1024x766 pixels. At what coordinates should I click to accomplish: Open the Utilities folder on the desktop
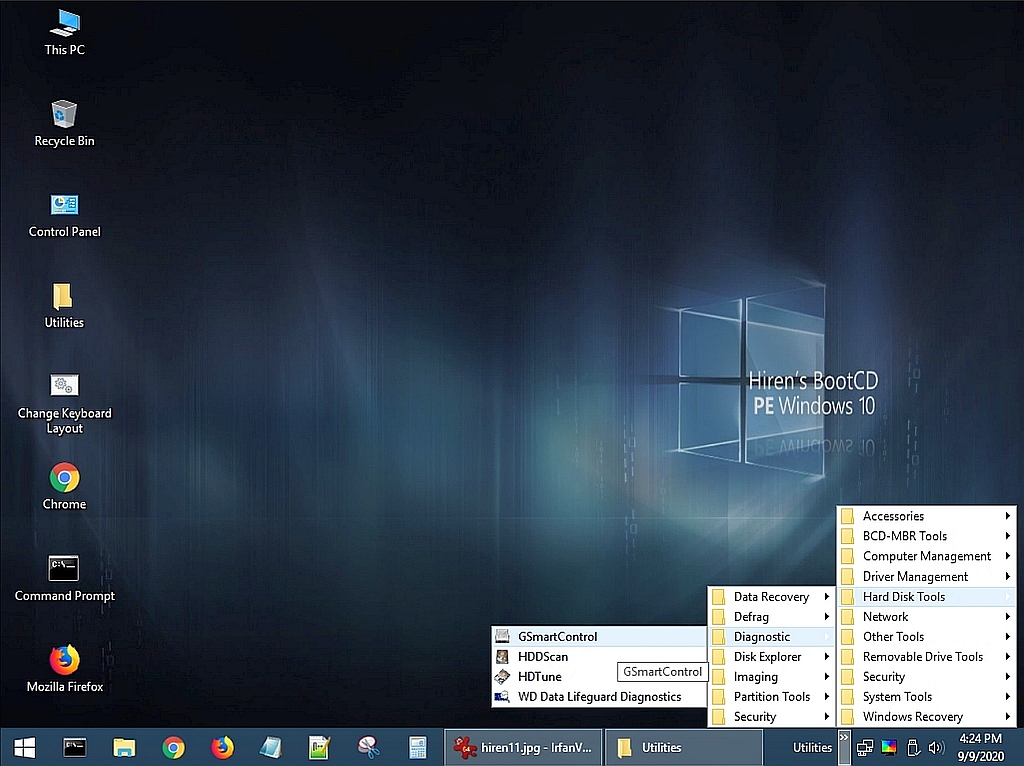pyautogui.click(x=64, y=306)
